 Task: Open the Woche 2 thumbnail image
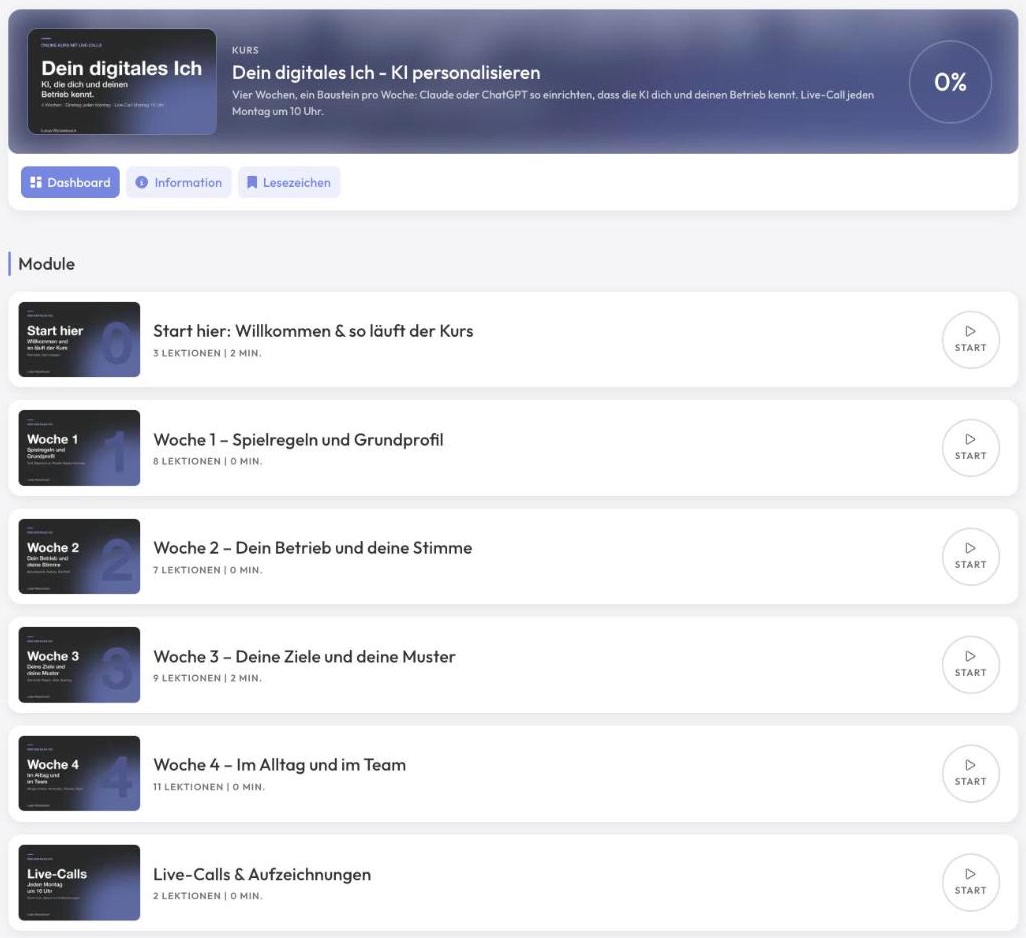pyautogui.click(x=79, y=557)
